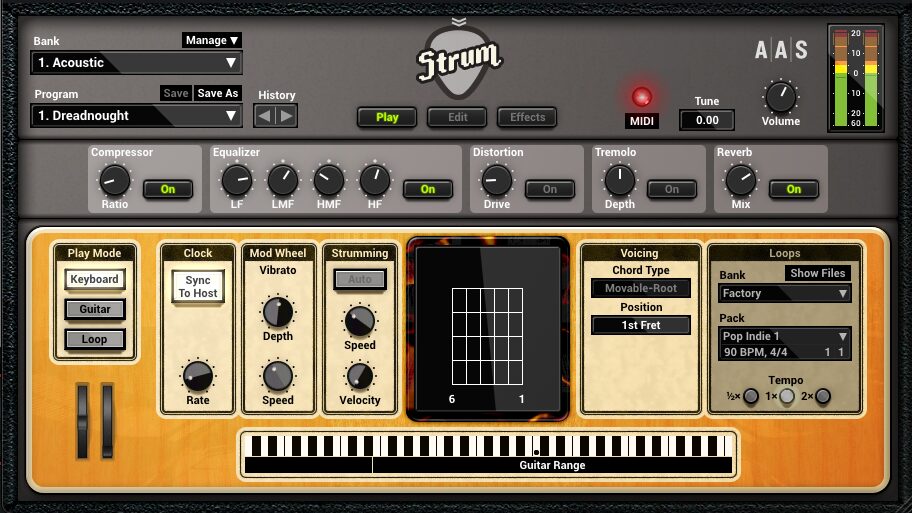
Task: Toggle Sync To Host clock
Action: (198, 287)
